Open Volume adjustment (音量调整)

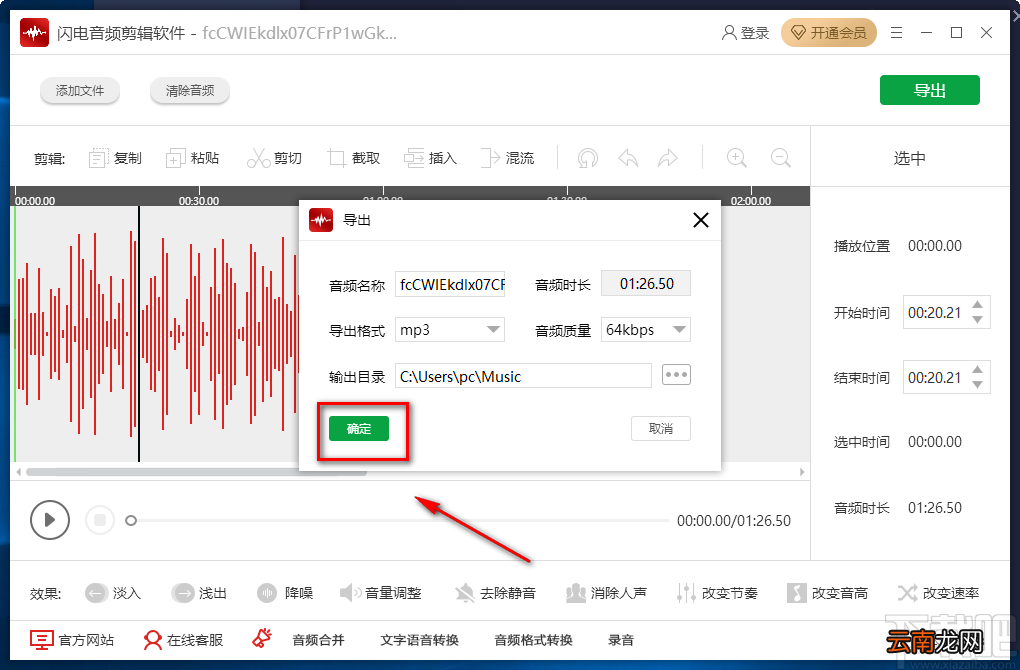(x=381, y=593)
